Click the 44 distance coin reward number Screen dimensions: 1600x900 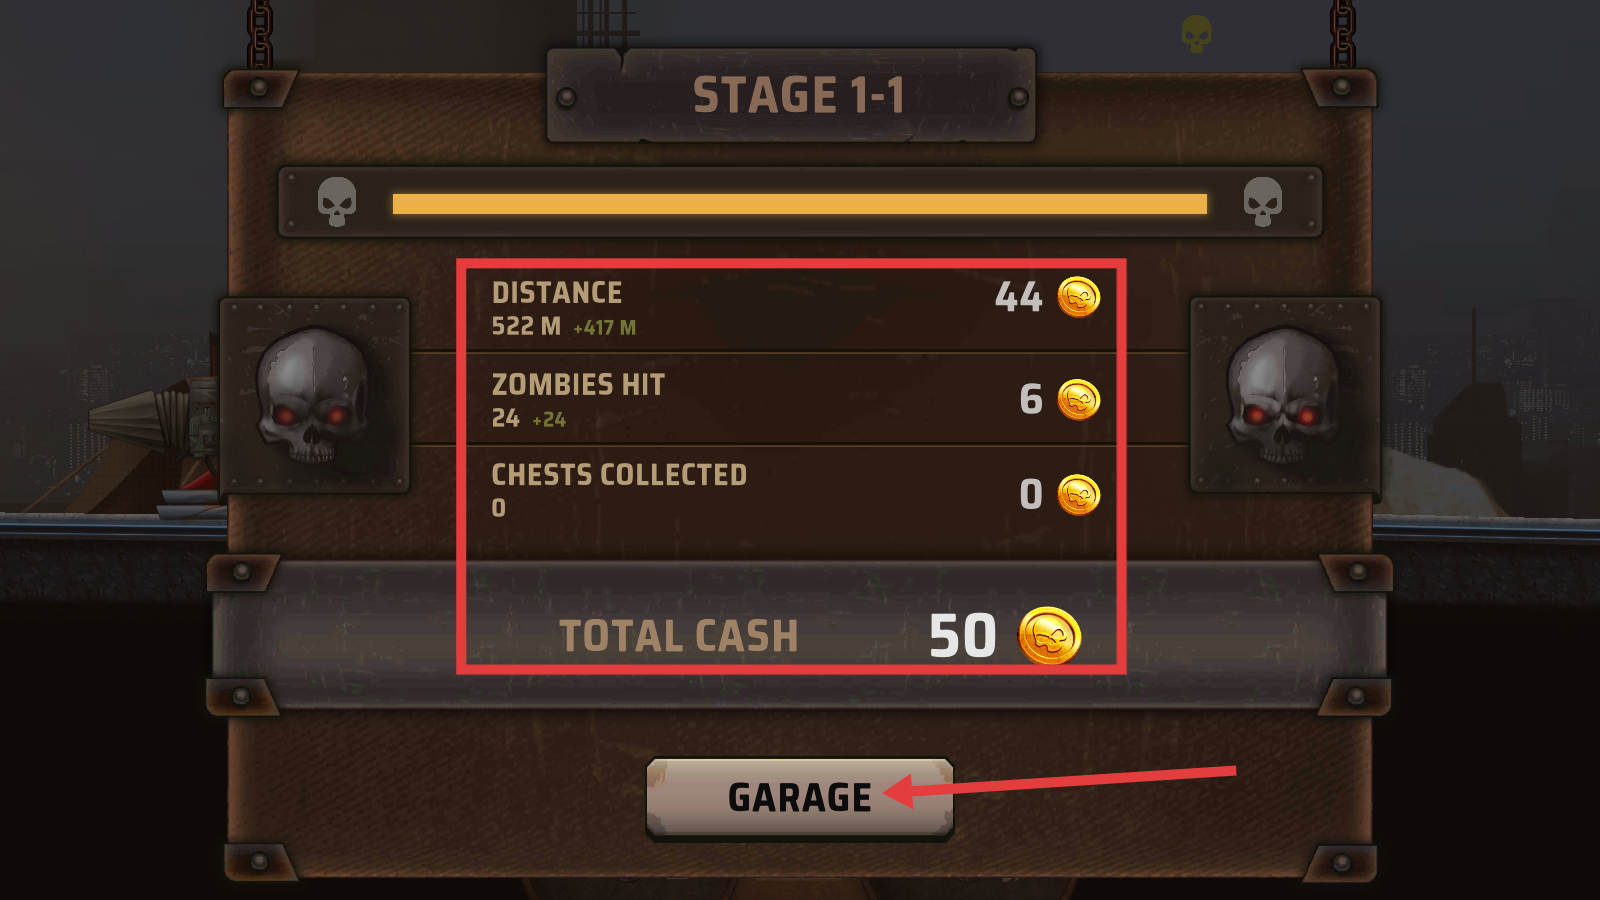(x=1019, y=297)
